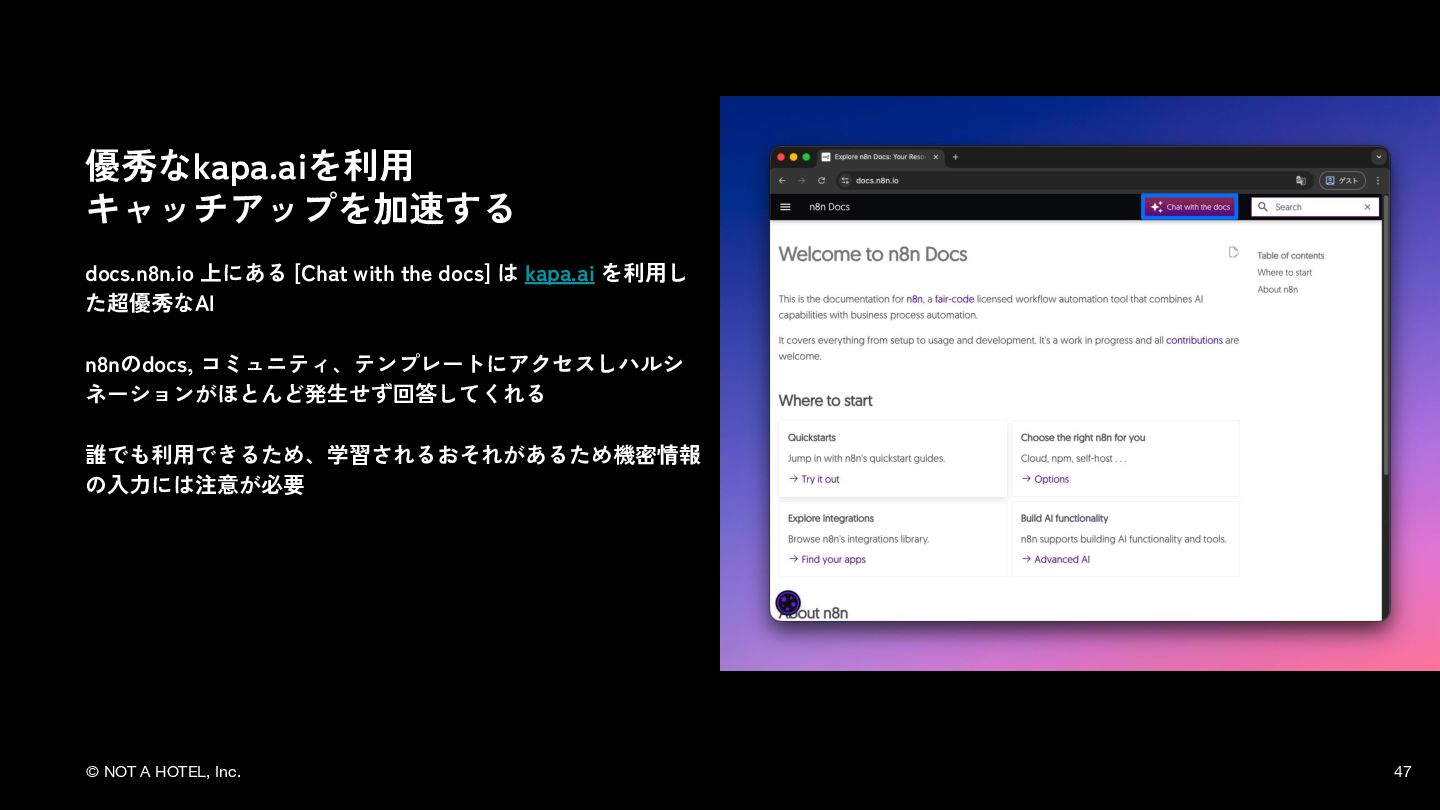Click the search magnifier icon
Viewport: 1440px width, 810px height.
pyautogui.click(x=1263, y=207)
